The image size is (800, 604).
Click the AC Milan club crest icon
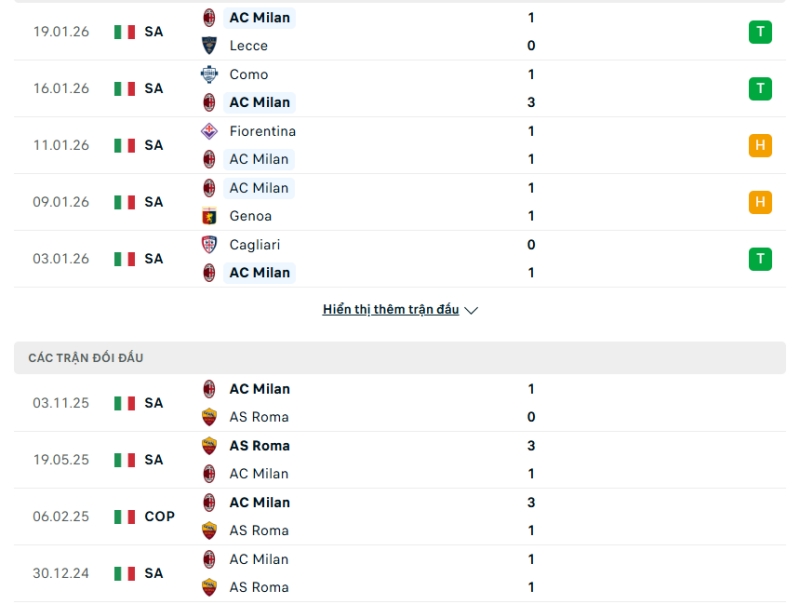tap(208, 17)
